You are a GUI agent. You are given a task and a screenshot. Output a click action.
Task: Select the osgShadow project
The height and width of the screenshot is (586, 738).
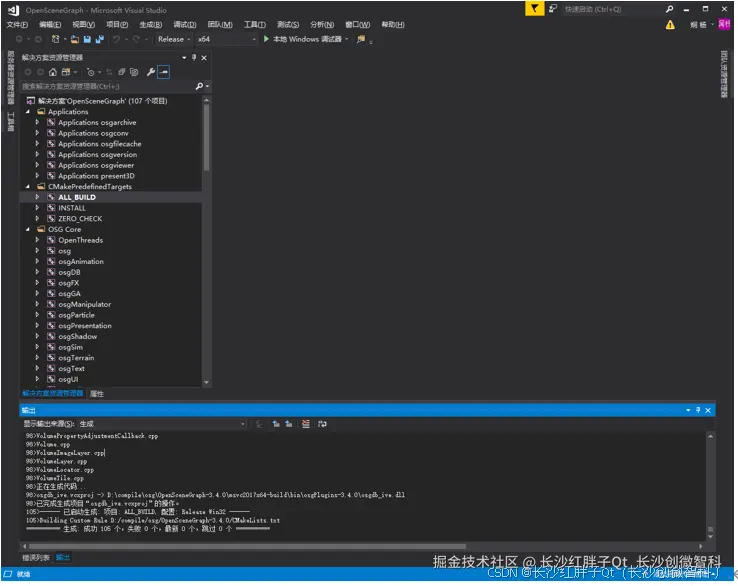pyautogui.click(x=78, y=337)
